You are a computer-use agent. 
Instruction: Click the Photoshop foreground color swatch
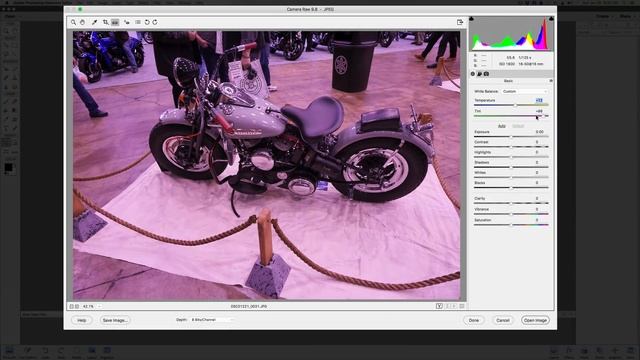coord(9,167)
